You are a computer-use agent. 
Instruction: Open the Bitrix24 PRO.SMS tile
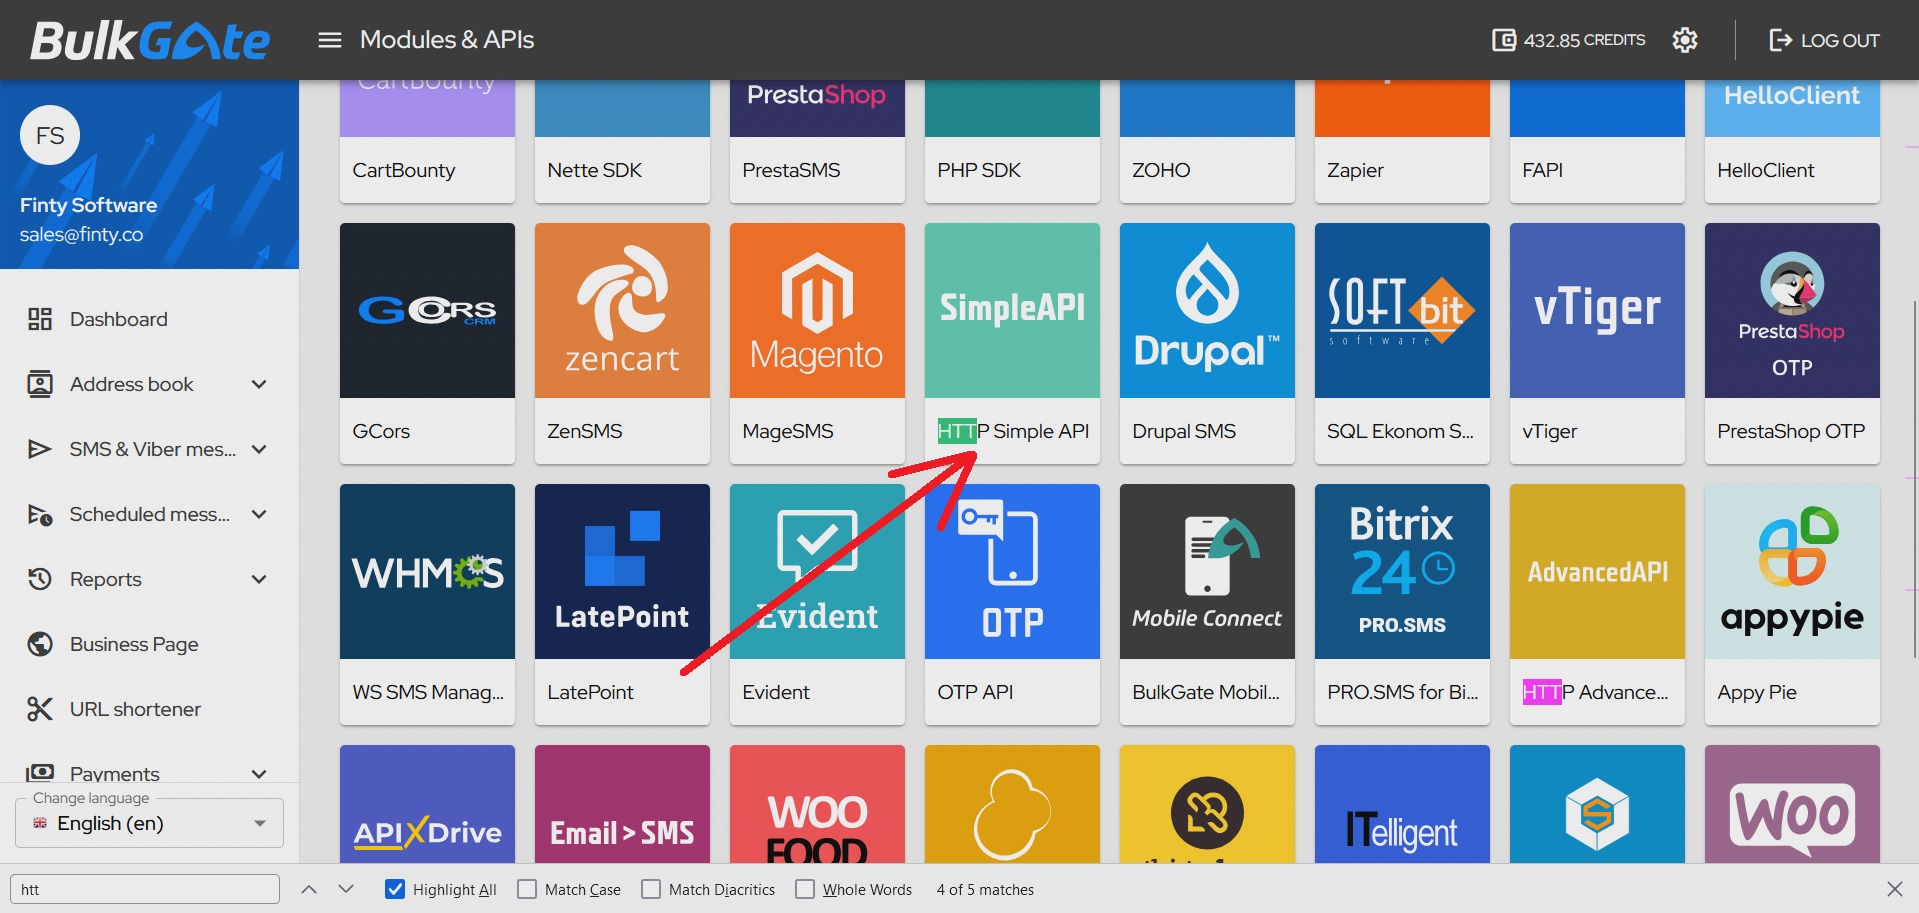[1402, 604]
